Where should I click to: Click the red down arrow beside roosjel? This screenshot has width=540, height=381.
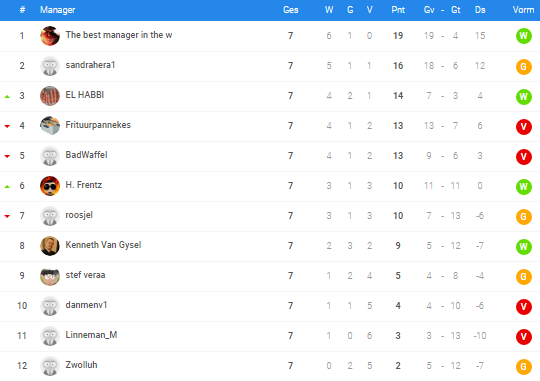point(7,216)
